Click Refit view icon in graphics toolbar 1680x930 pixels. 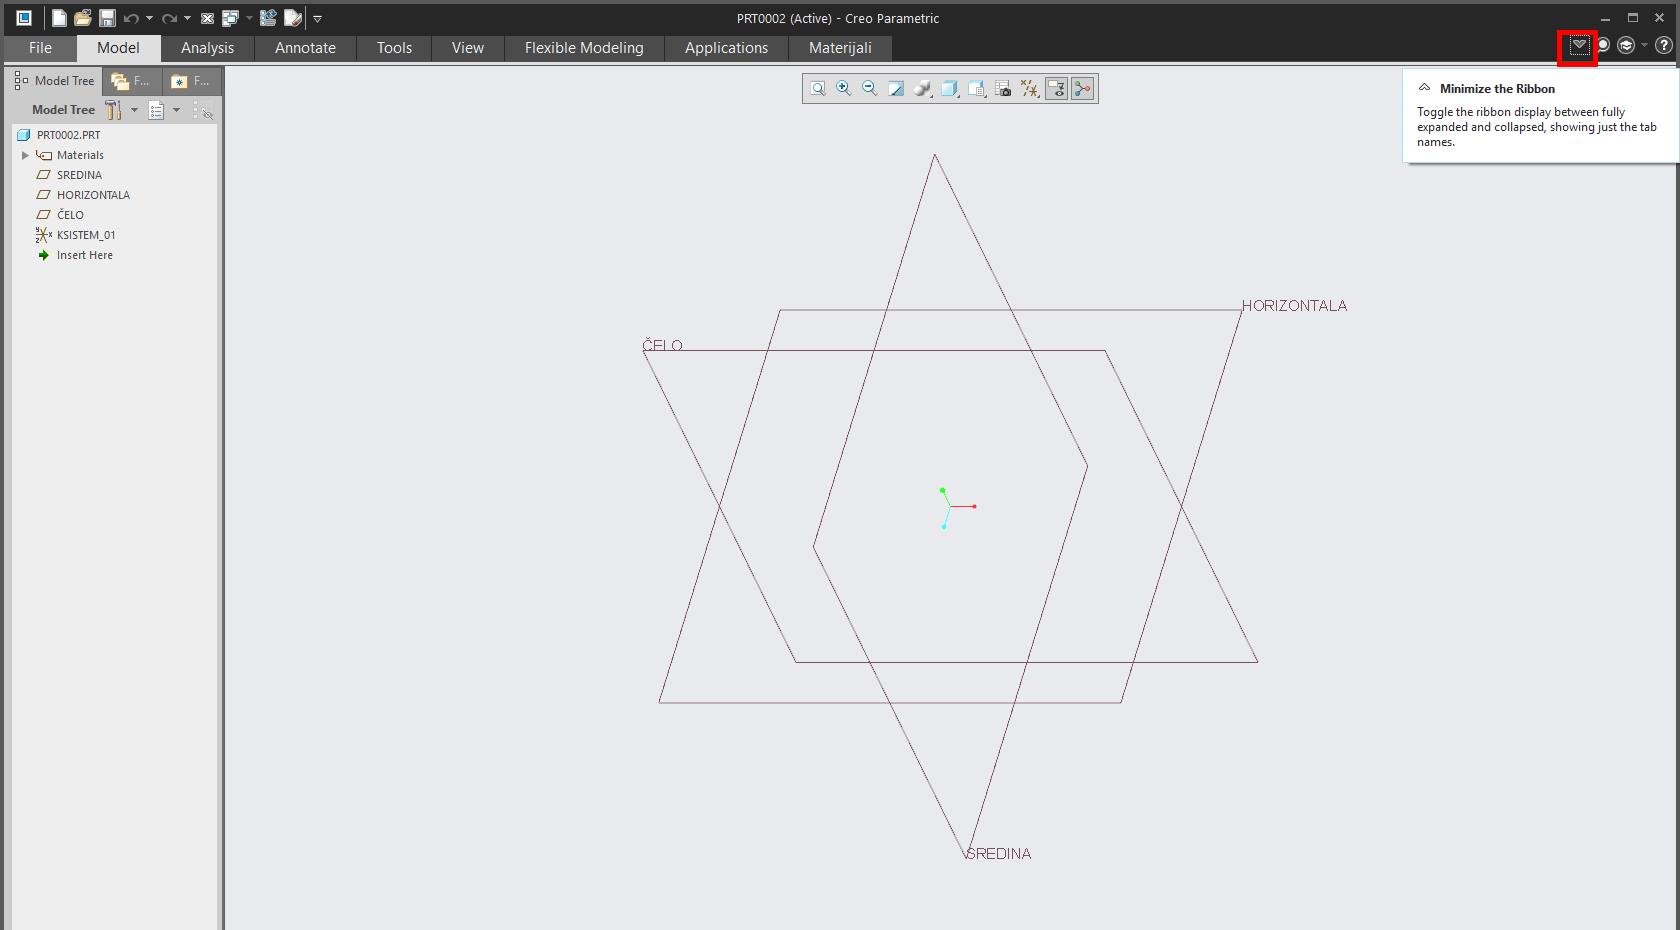click(818, 89)
